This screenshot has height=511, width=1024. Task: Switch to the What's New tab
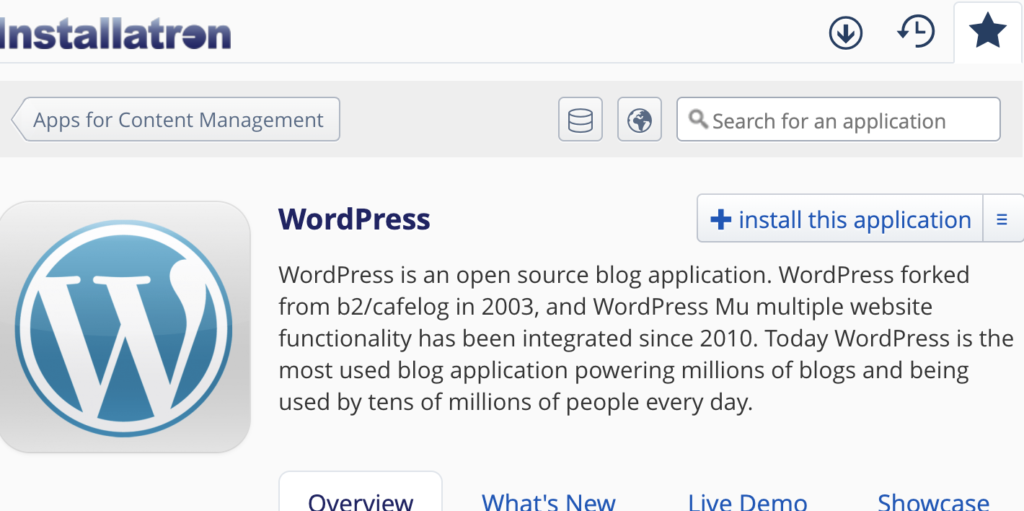pos(549,502)
